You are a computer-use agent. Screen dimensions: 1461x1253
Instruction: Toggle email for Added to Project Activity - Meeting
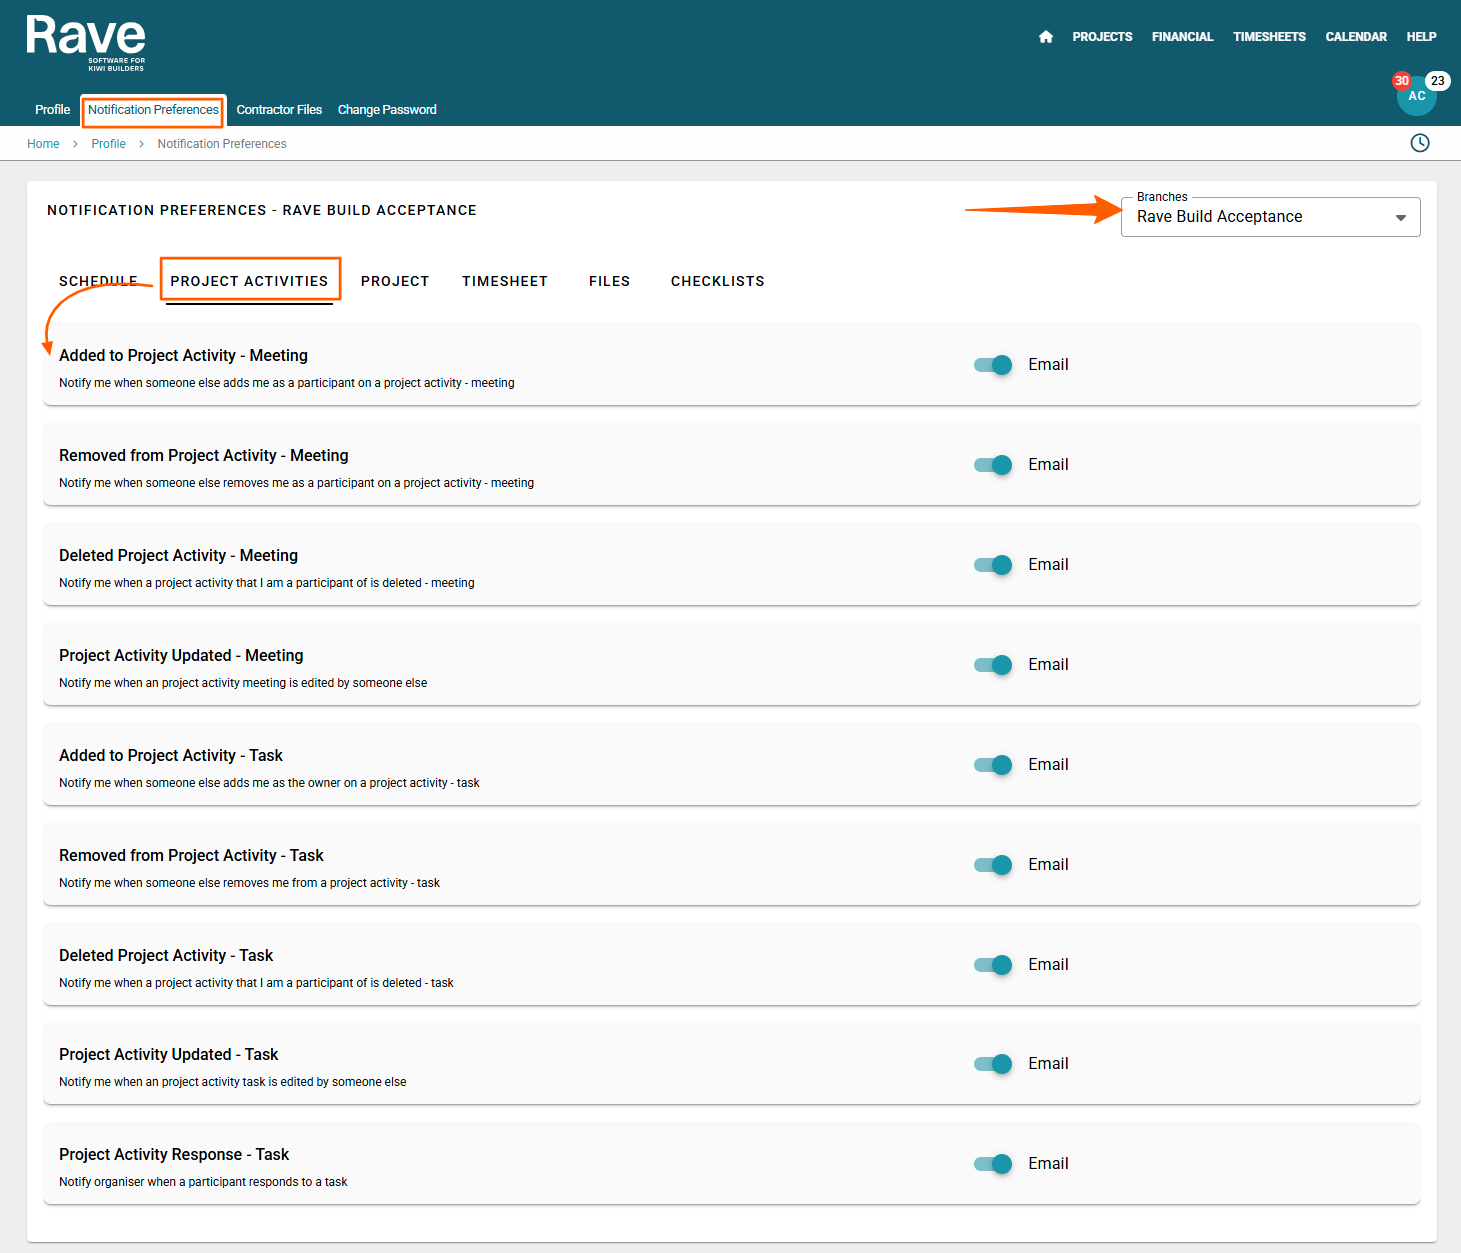pyautogui.click(x=993, y=365)
